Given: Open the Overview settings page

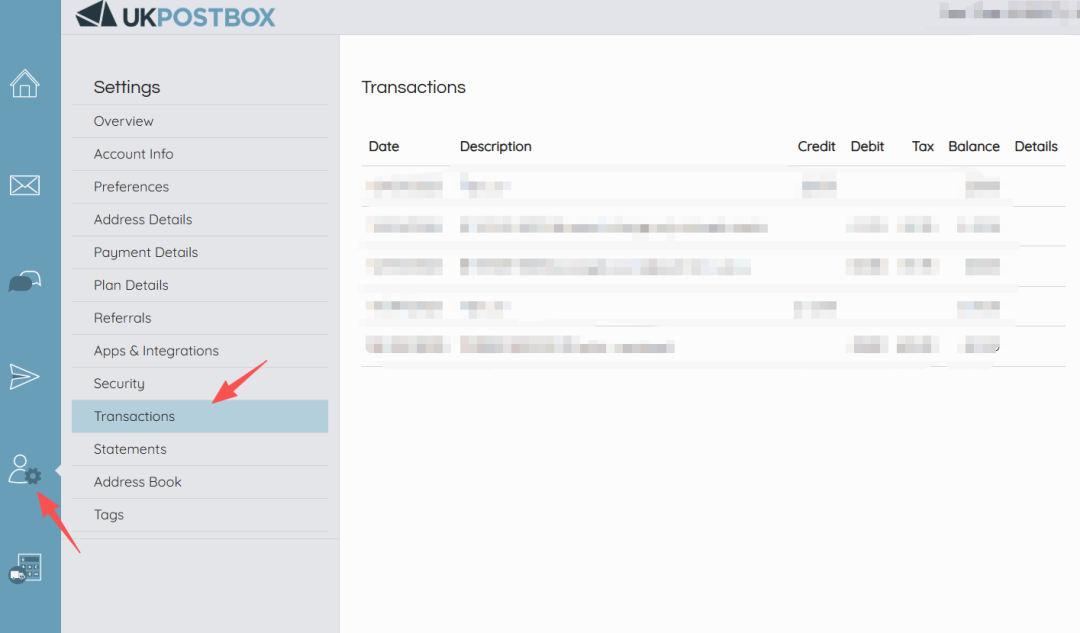Looking at the screenshot, I should click(124, 121).
